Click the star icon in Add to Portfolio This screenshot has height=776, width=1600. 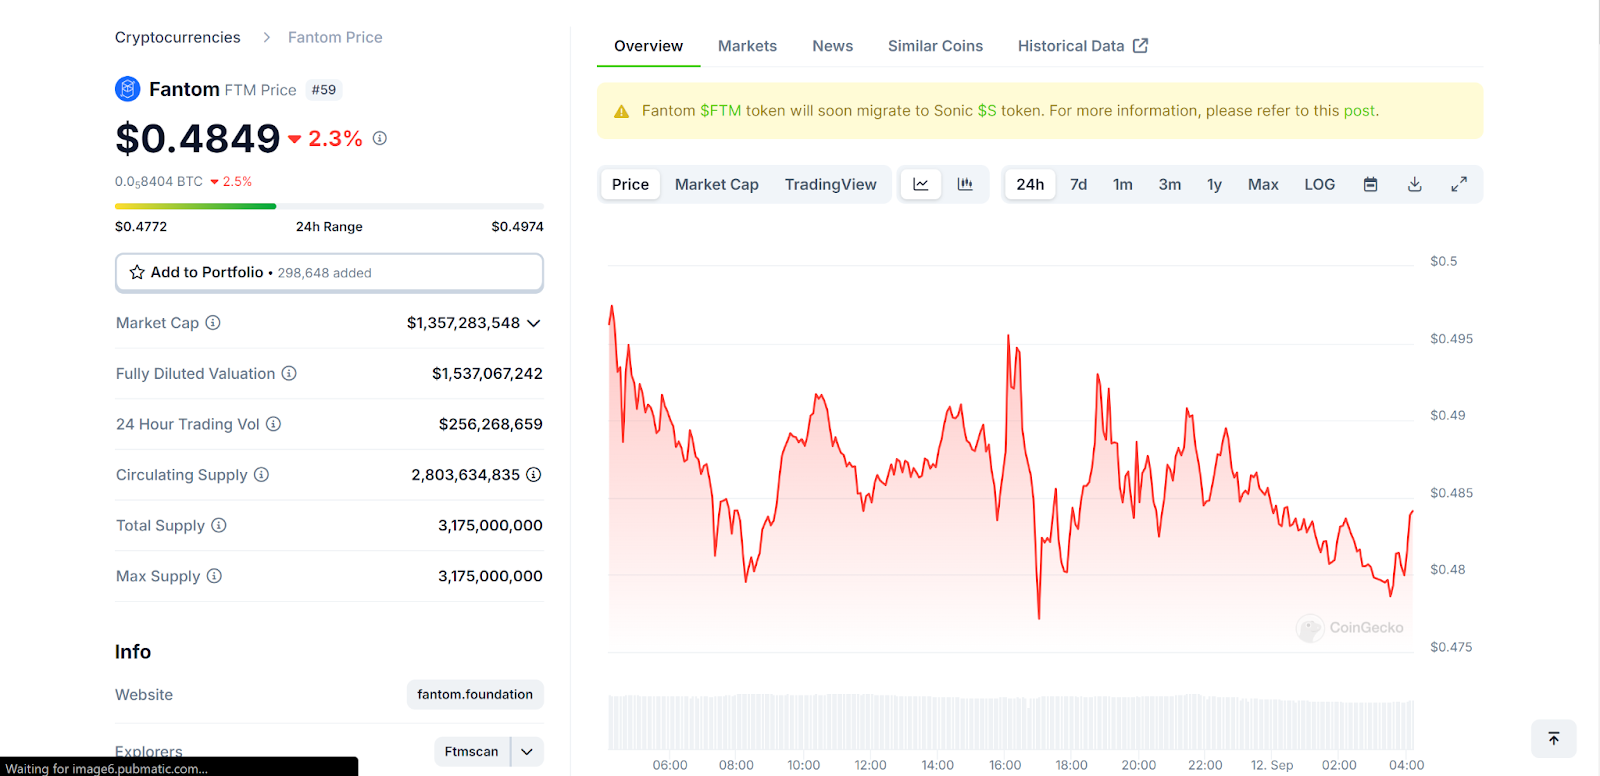(137, 272)
